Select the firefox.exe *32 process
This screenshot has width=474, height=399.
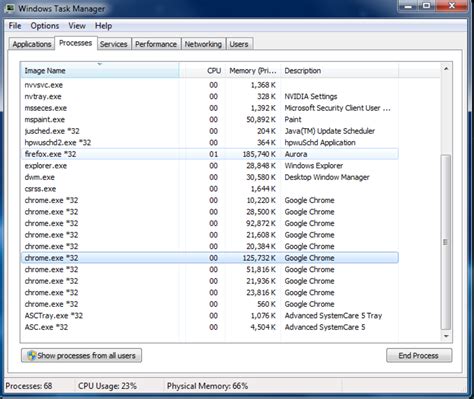tap(210, 154)
